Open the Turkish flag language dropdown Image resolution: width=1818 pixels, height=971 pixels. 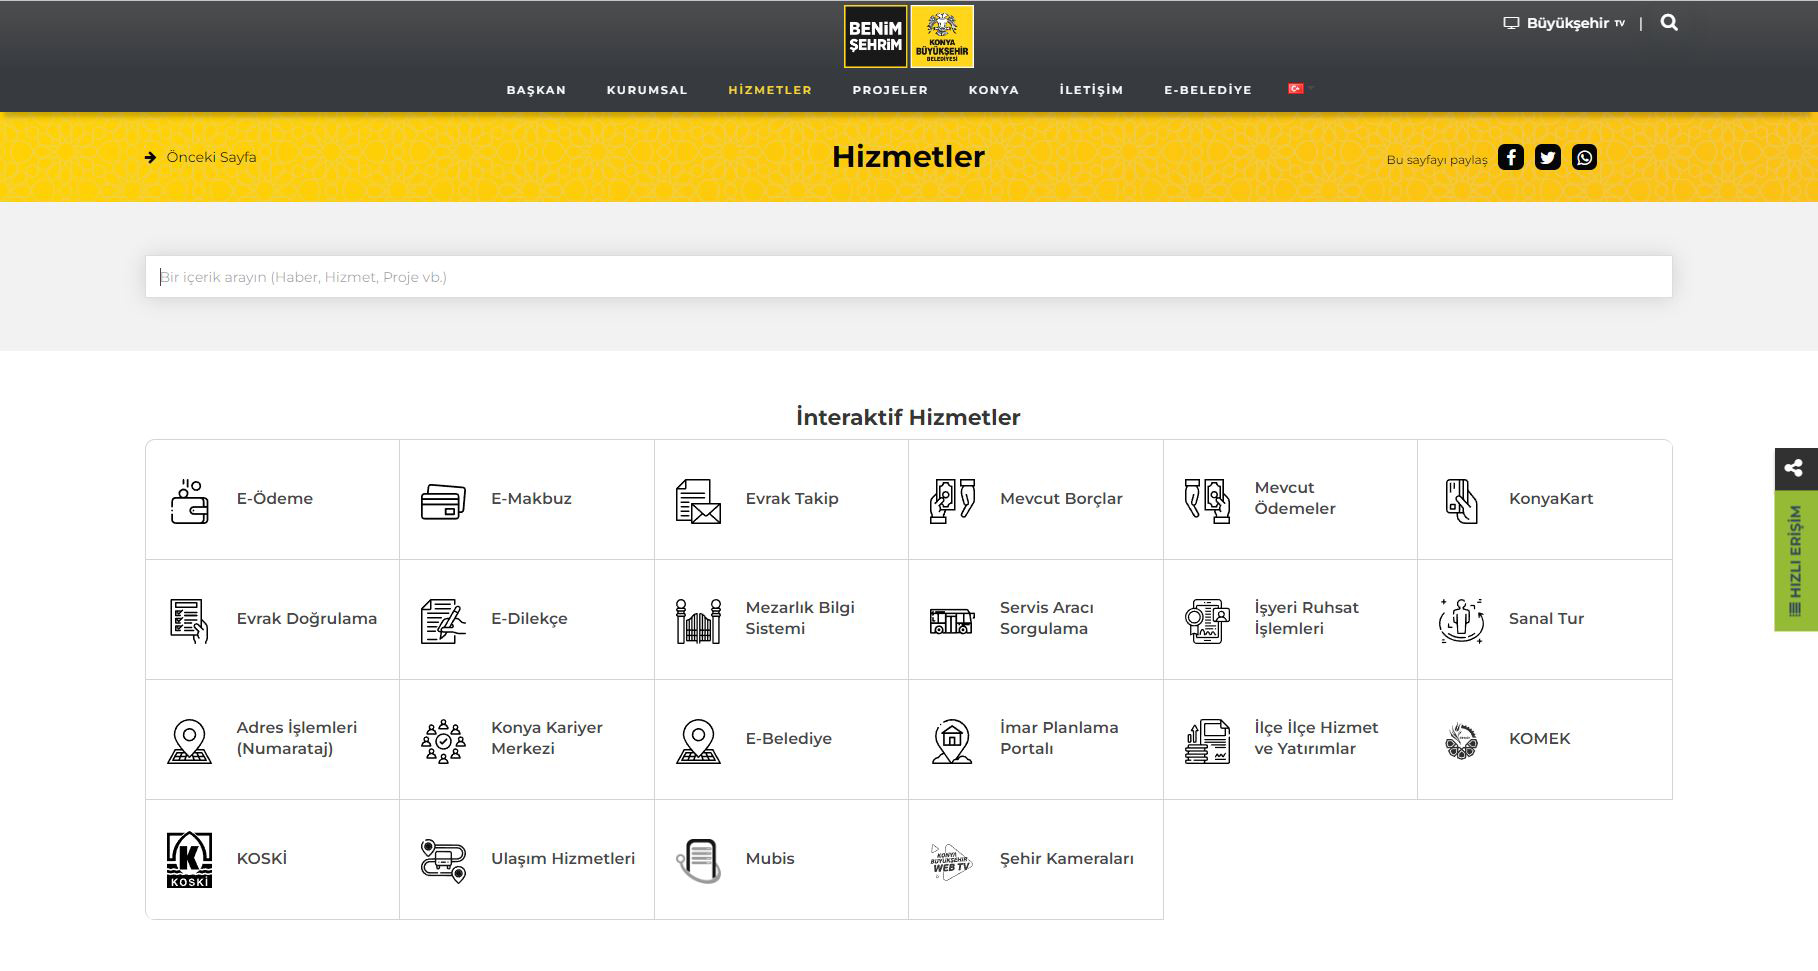point(1300,89)
